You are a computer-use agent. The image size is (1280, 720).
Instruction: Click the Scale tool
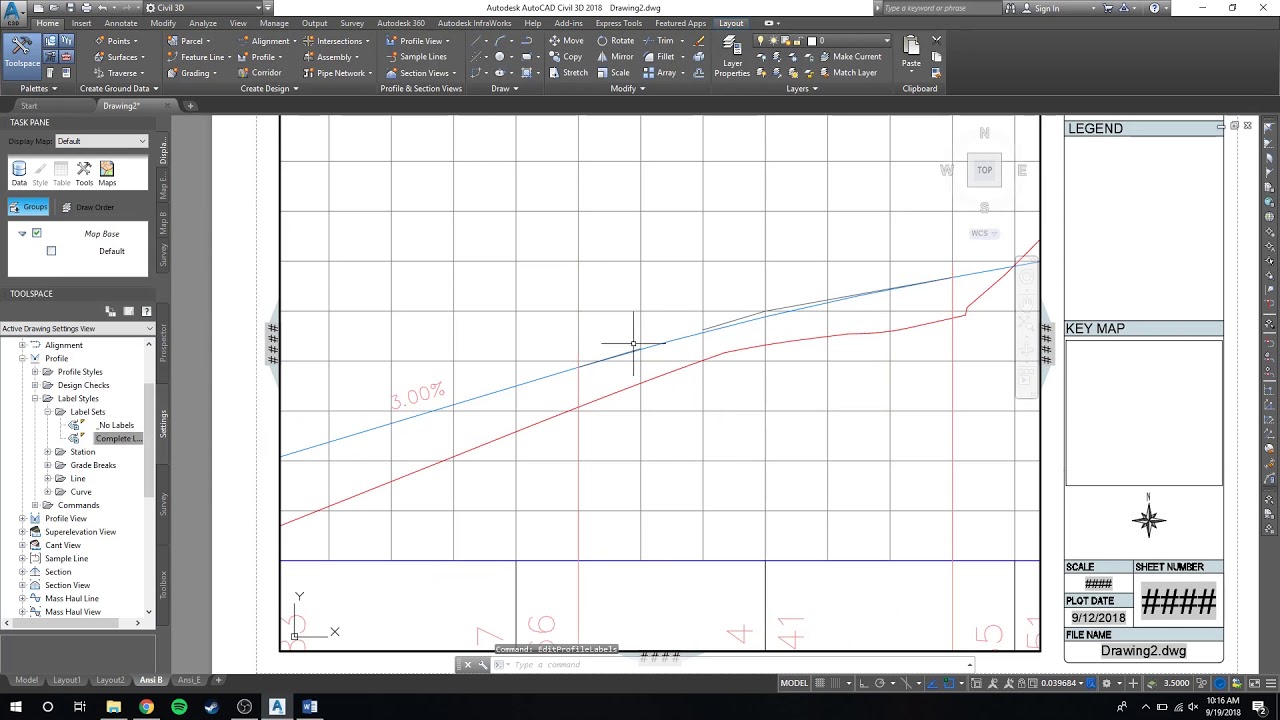[x=613, y=73]
